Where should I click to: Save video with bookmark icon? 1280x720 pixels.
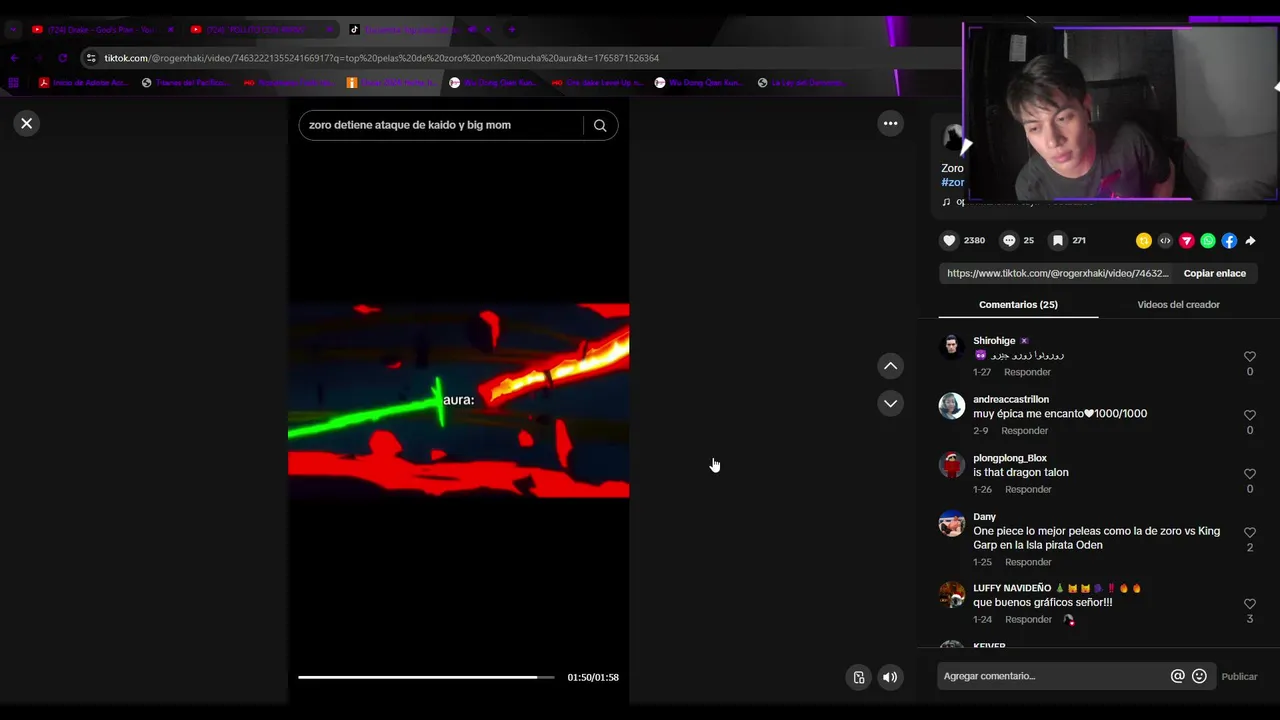(1058, 240)
